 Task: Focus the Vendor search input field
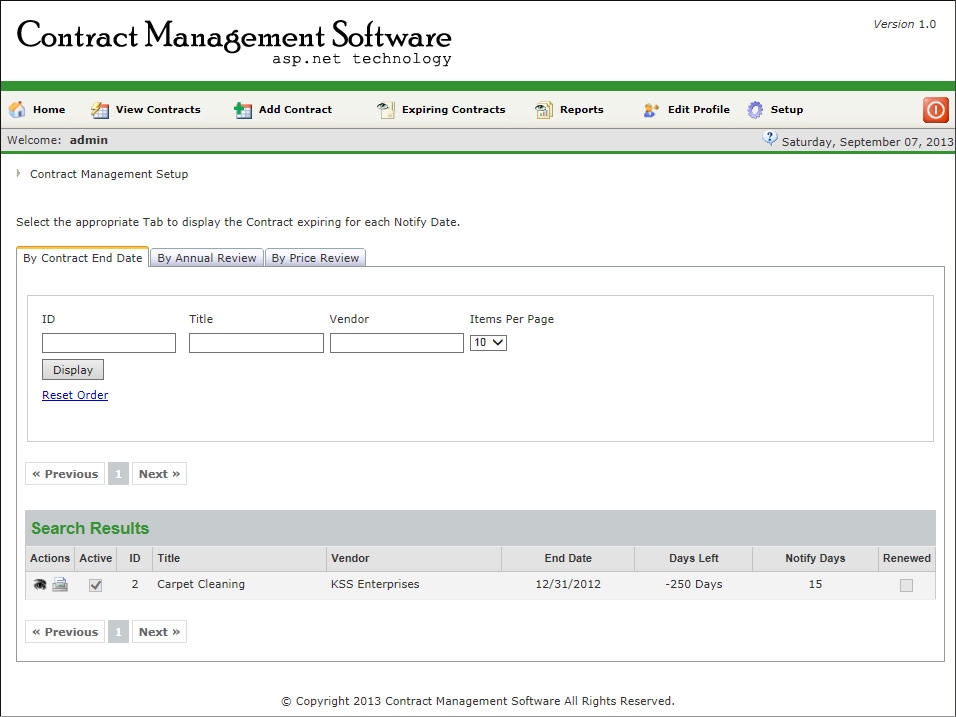coord(397,343)
